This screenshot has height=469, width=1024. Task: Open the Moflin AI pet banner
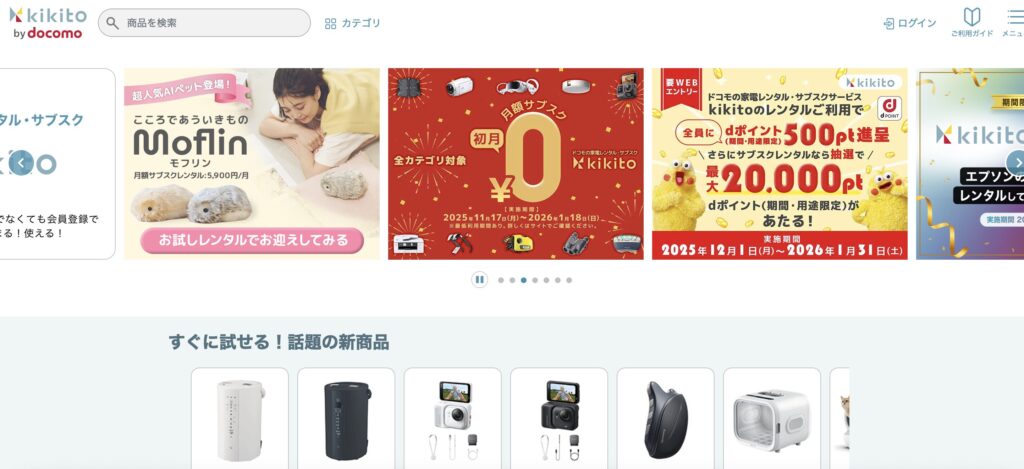point(251,163)
